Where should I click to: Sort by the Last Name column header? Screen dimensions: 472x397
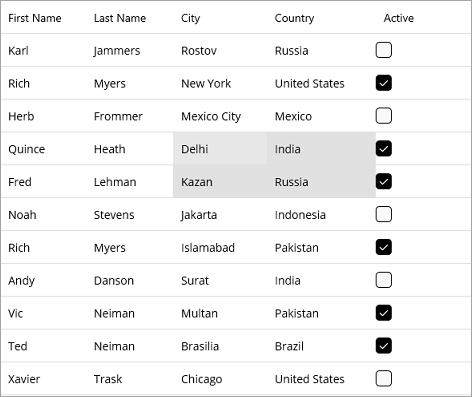click(120, 18)
